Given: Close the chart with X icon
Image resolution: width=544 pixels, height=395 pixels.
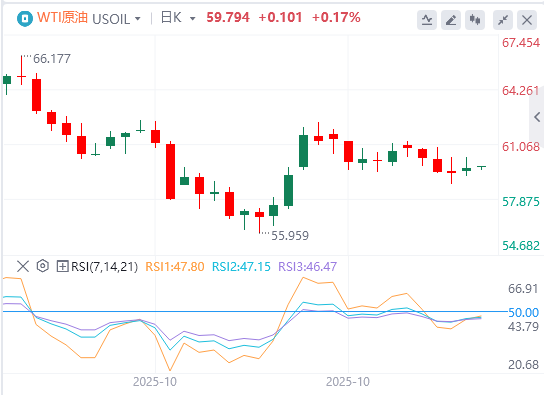Looking at the screenshot, I should click(x=527, y=20).
